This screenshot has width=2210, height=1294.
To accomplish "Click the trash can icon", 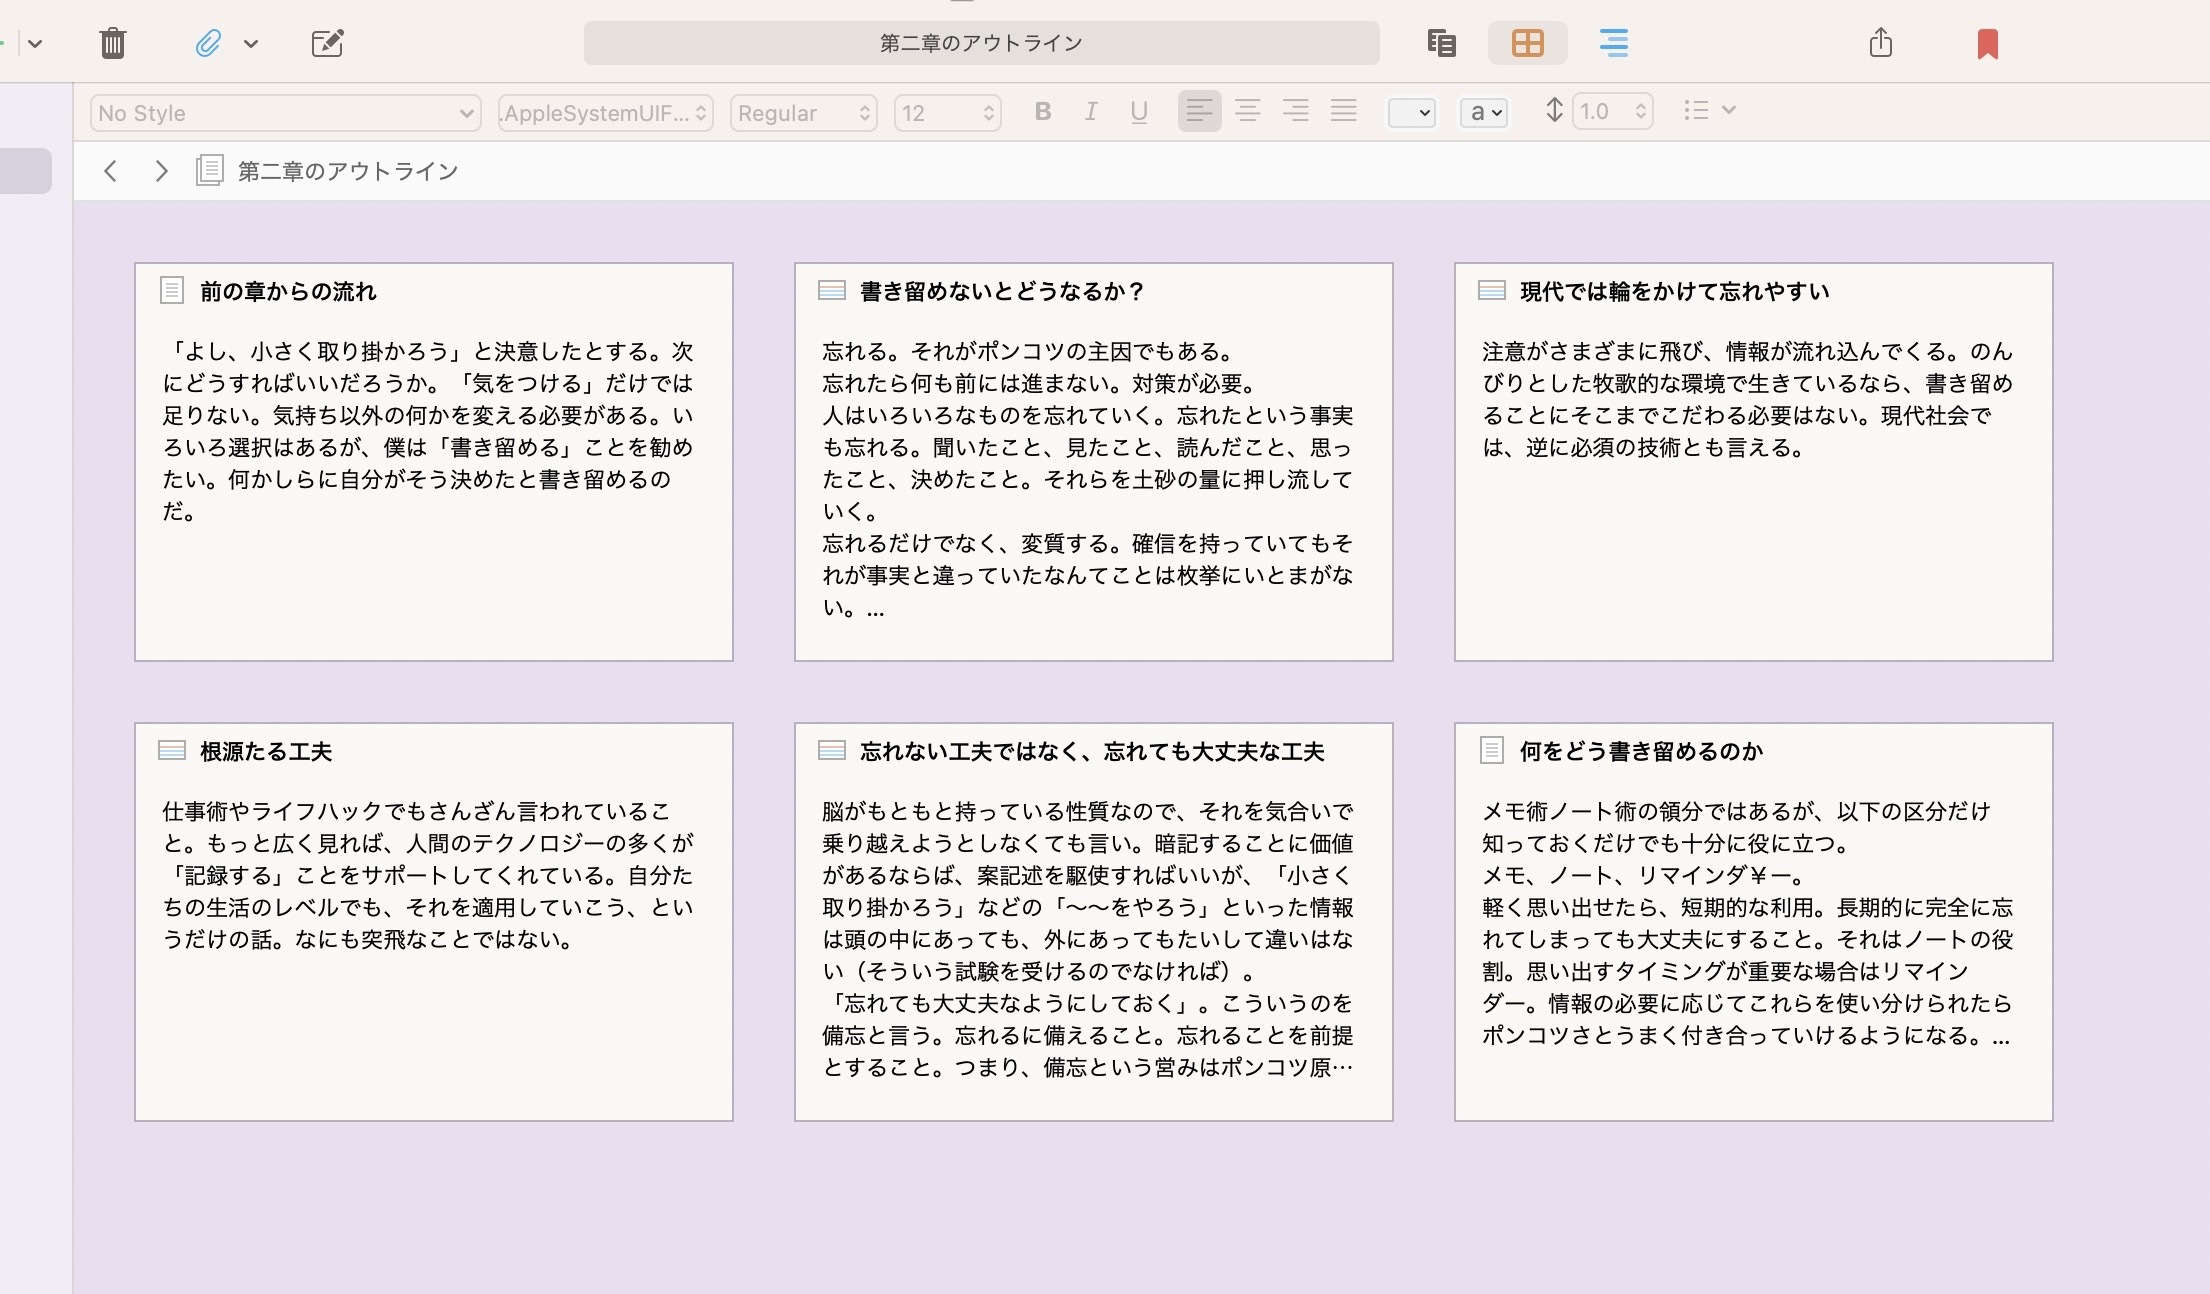I will 113,43.
